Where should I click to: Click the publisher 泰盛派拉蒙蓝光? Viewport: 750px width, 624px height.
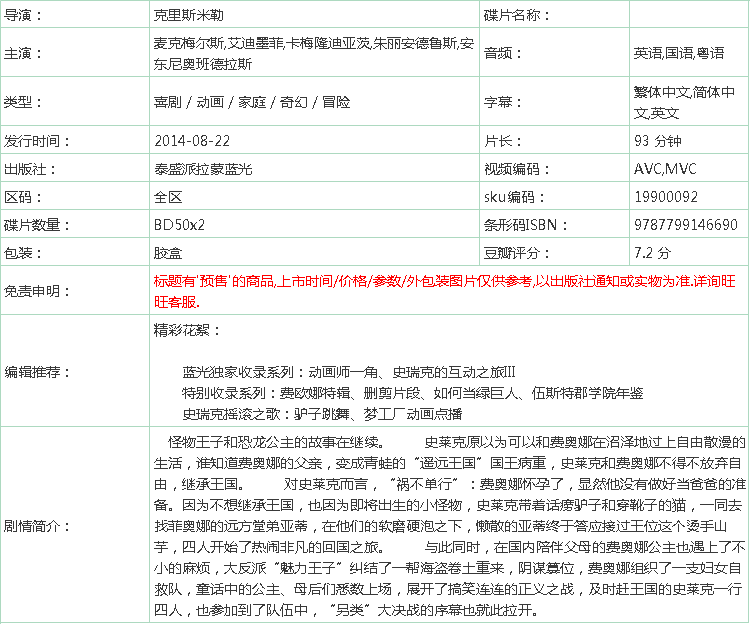pos(205,169)
